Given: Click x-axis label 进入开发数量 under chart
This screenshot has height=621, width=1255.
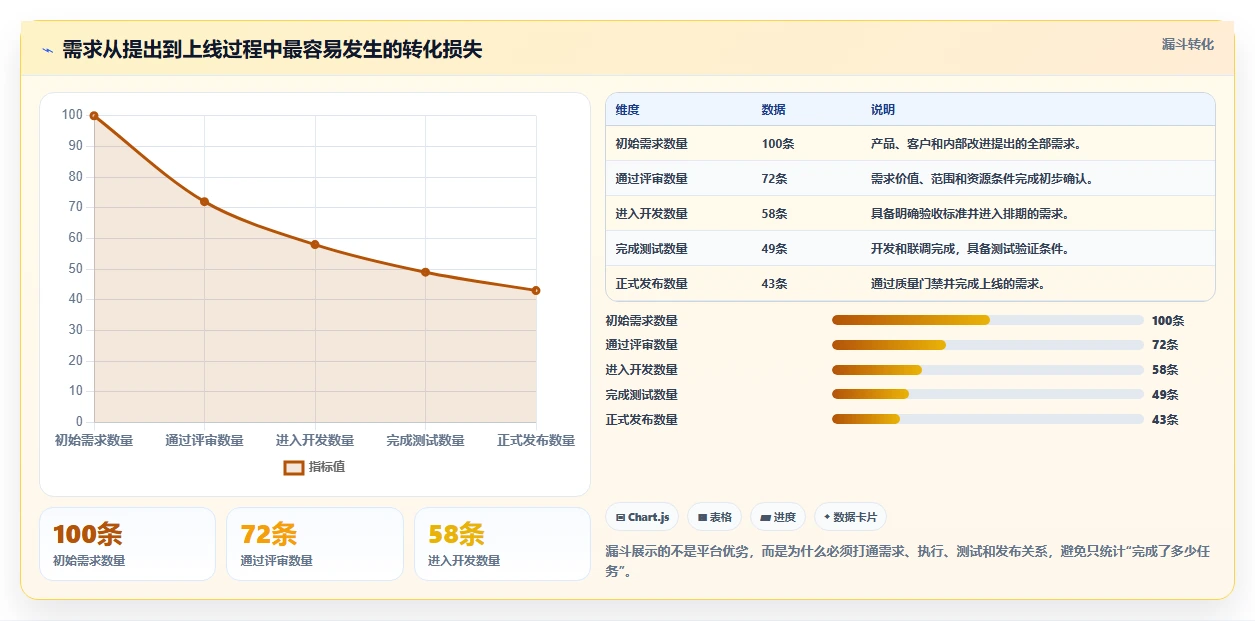Looking at the screenshot, I should pyautogui.click(x=315, y=440).
